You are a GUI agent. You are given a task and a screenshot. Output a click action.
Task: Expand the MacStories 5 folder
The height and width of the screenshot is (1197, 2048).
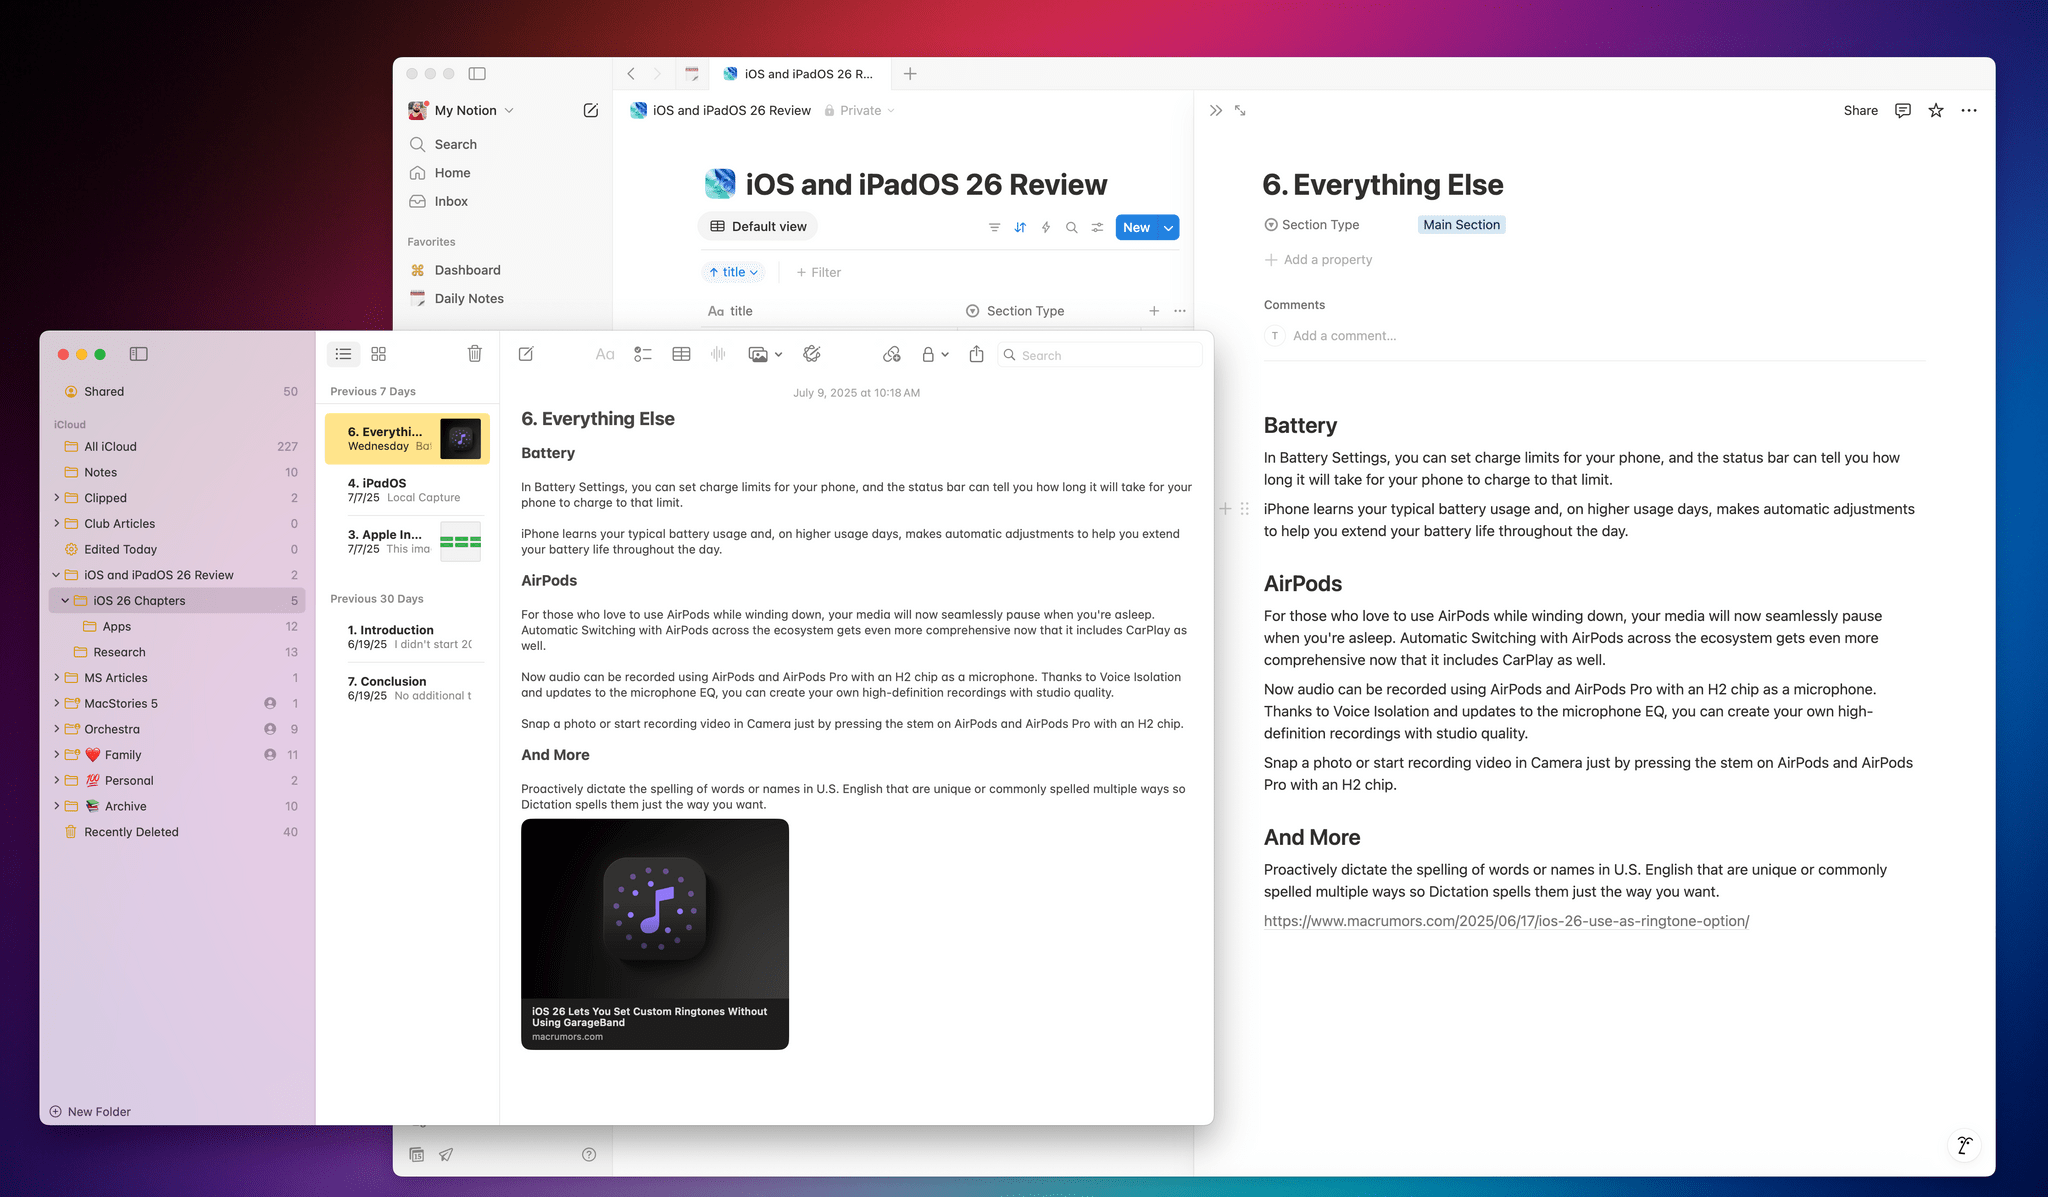click(x=56, y=704)
